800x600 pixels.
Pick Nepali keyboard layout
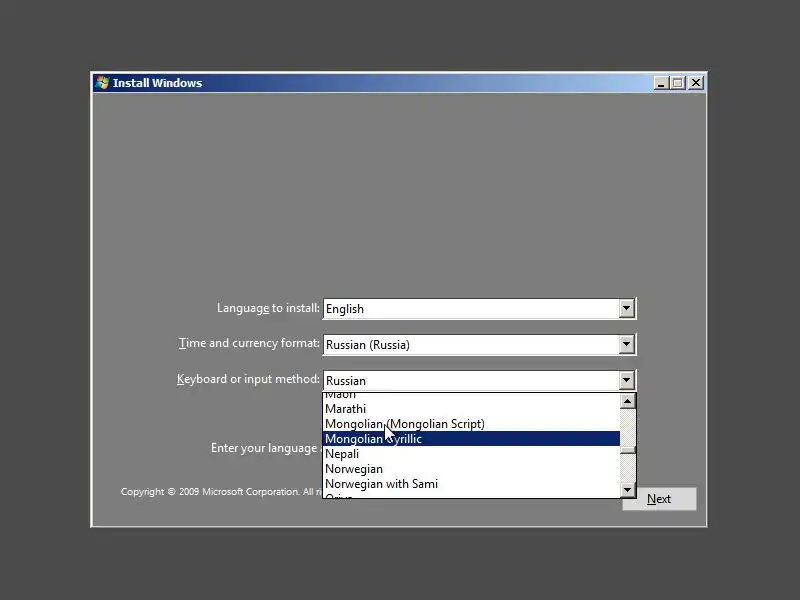[x=471, y=454]
